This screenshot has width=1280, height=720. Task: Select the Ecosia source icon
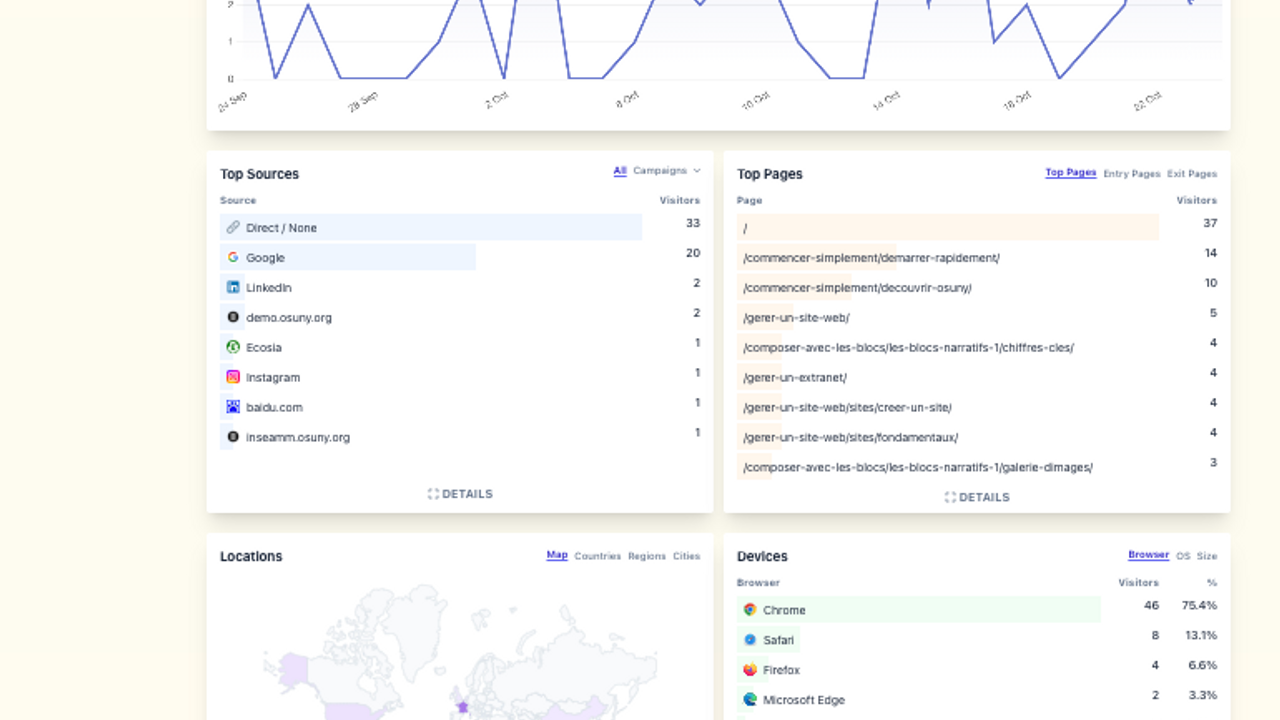click(233, 347)
